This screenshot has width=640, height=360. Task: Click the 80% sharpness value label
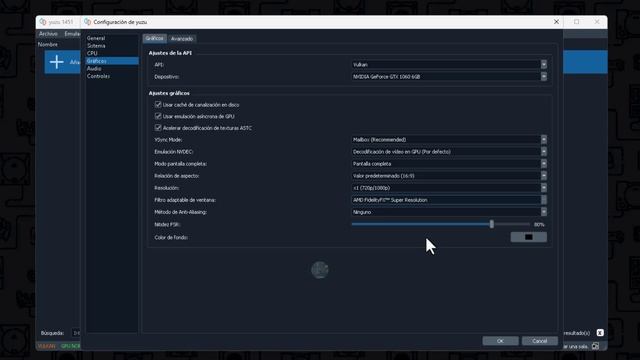click(x=539, y=224)
